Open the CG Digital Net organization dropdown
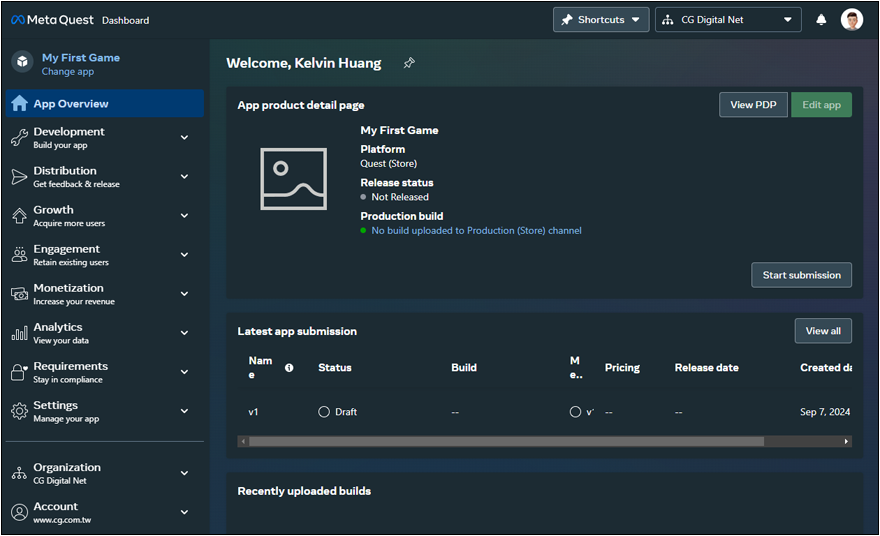 [728, 20]
